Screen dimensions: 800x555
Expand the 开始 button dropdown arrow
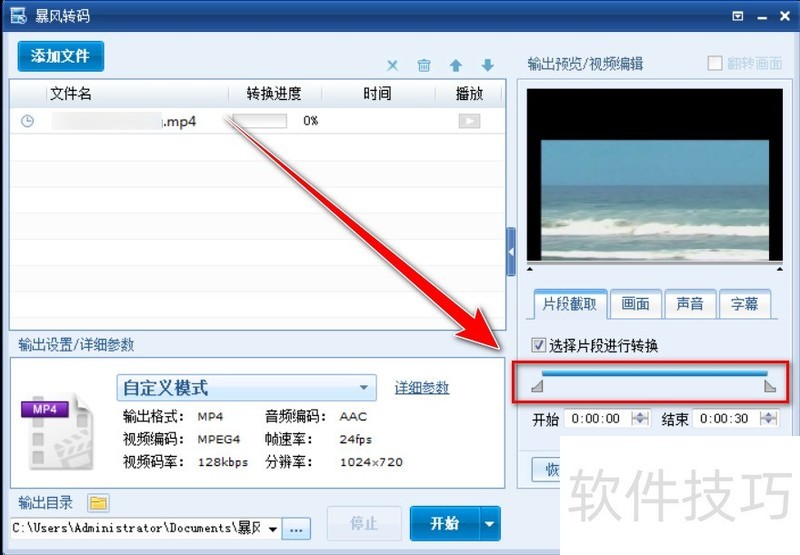[x=490, y=523]
